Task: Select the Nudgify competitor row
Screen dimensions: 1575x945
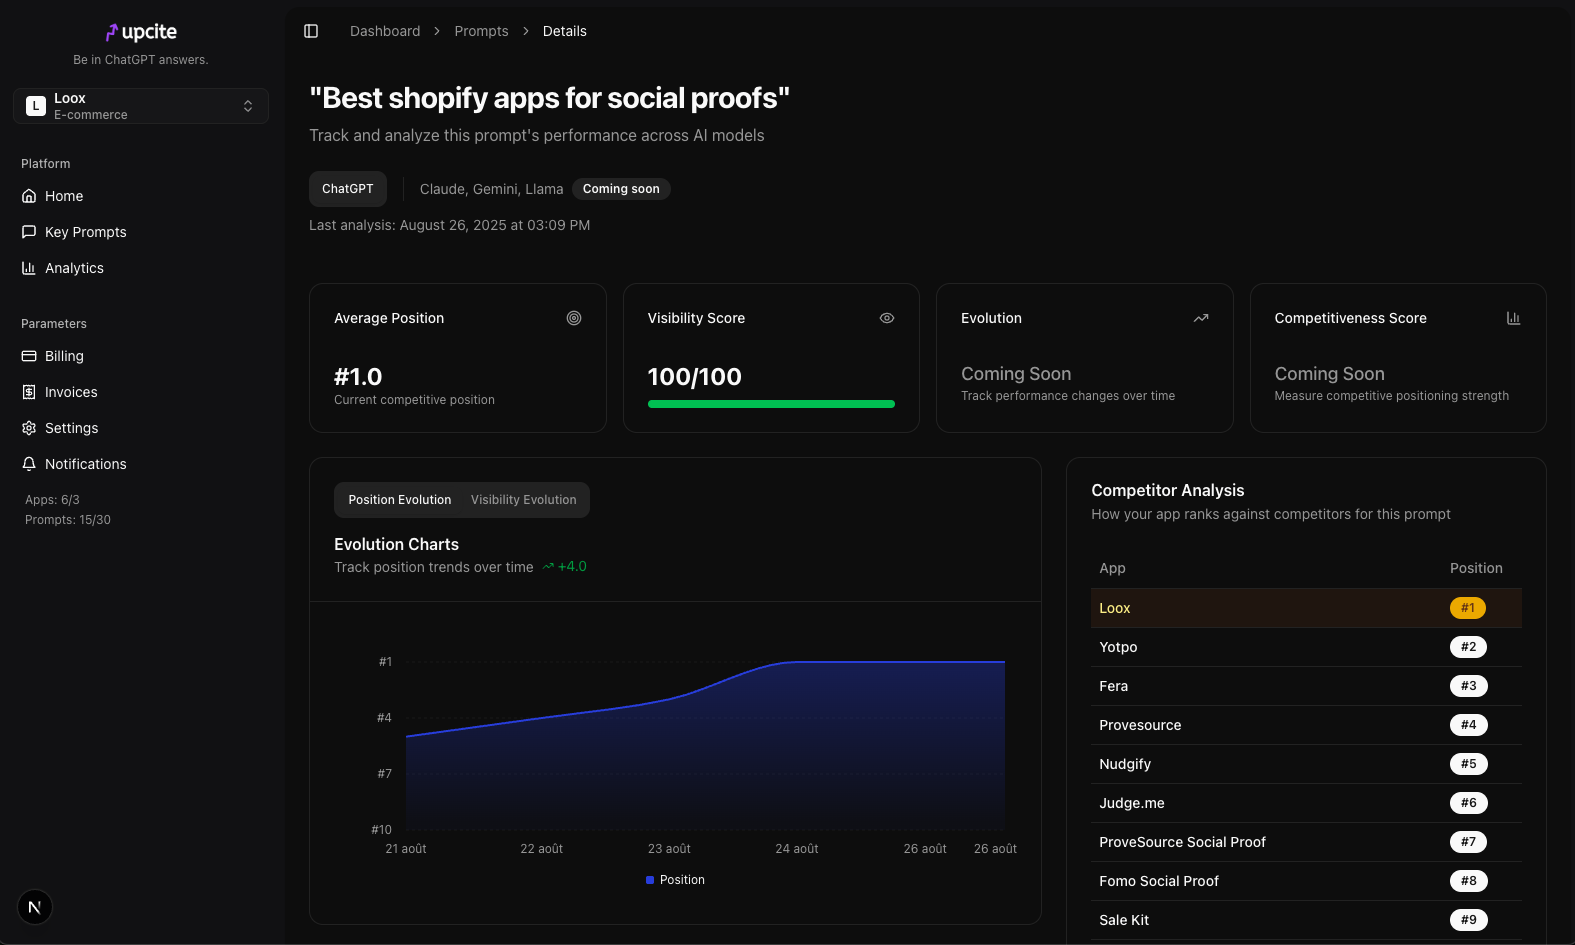Action: (x=1306, y=764)
